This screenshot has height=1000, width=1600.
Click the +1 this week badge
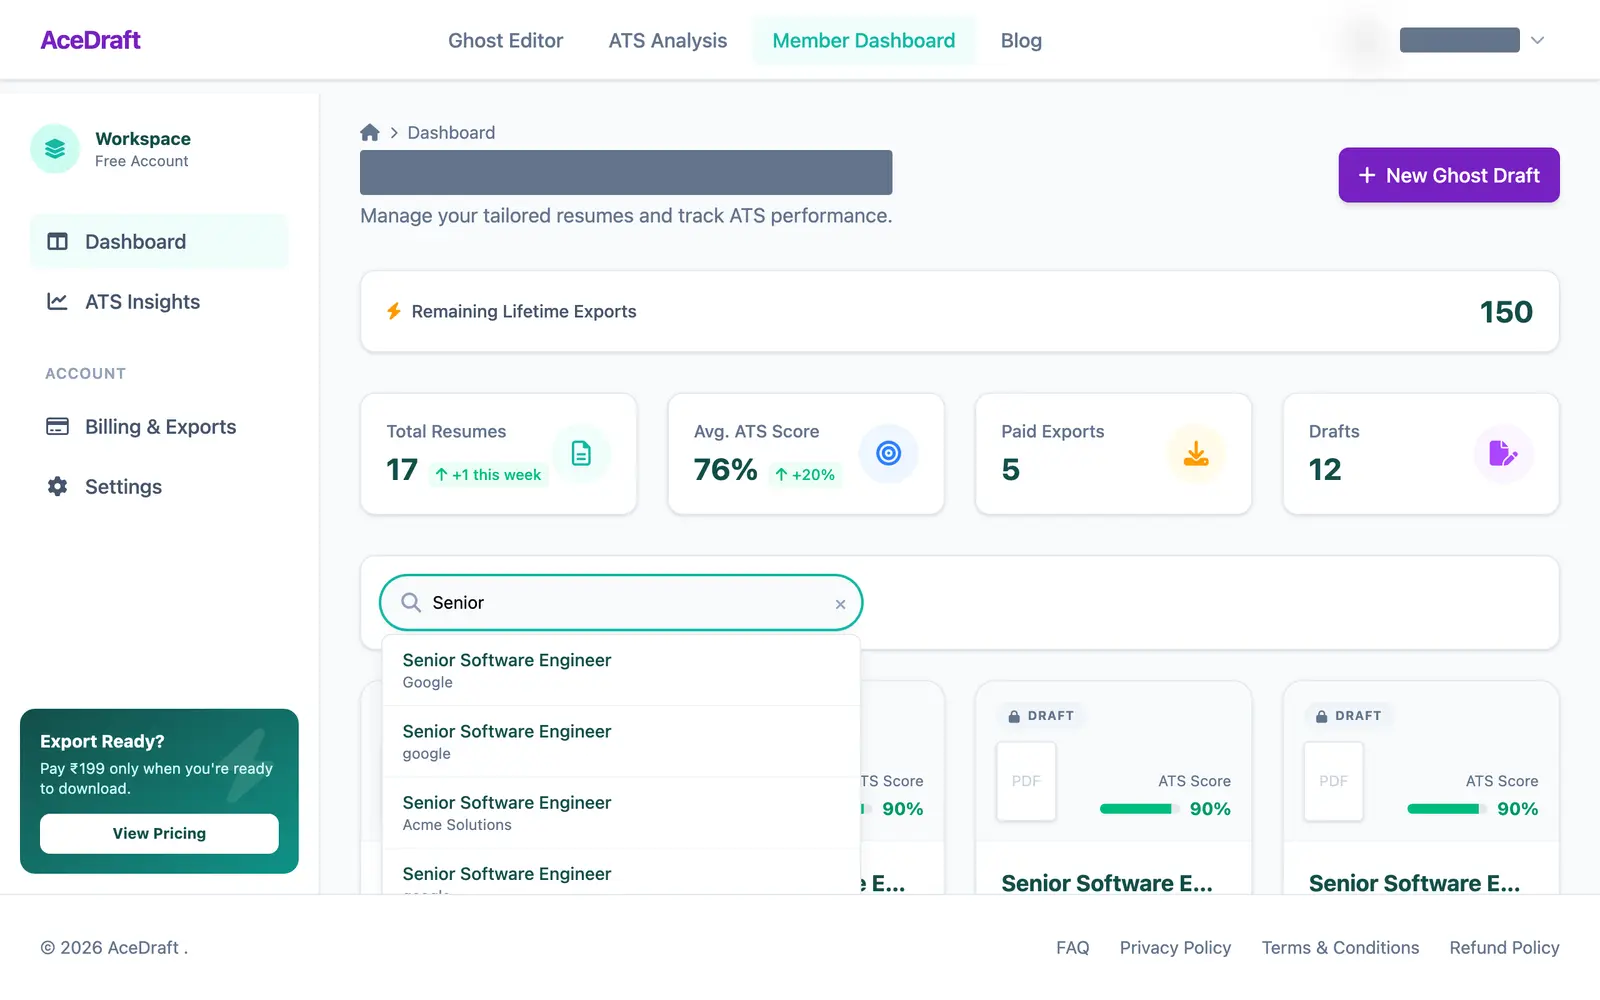coord(489,475)
